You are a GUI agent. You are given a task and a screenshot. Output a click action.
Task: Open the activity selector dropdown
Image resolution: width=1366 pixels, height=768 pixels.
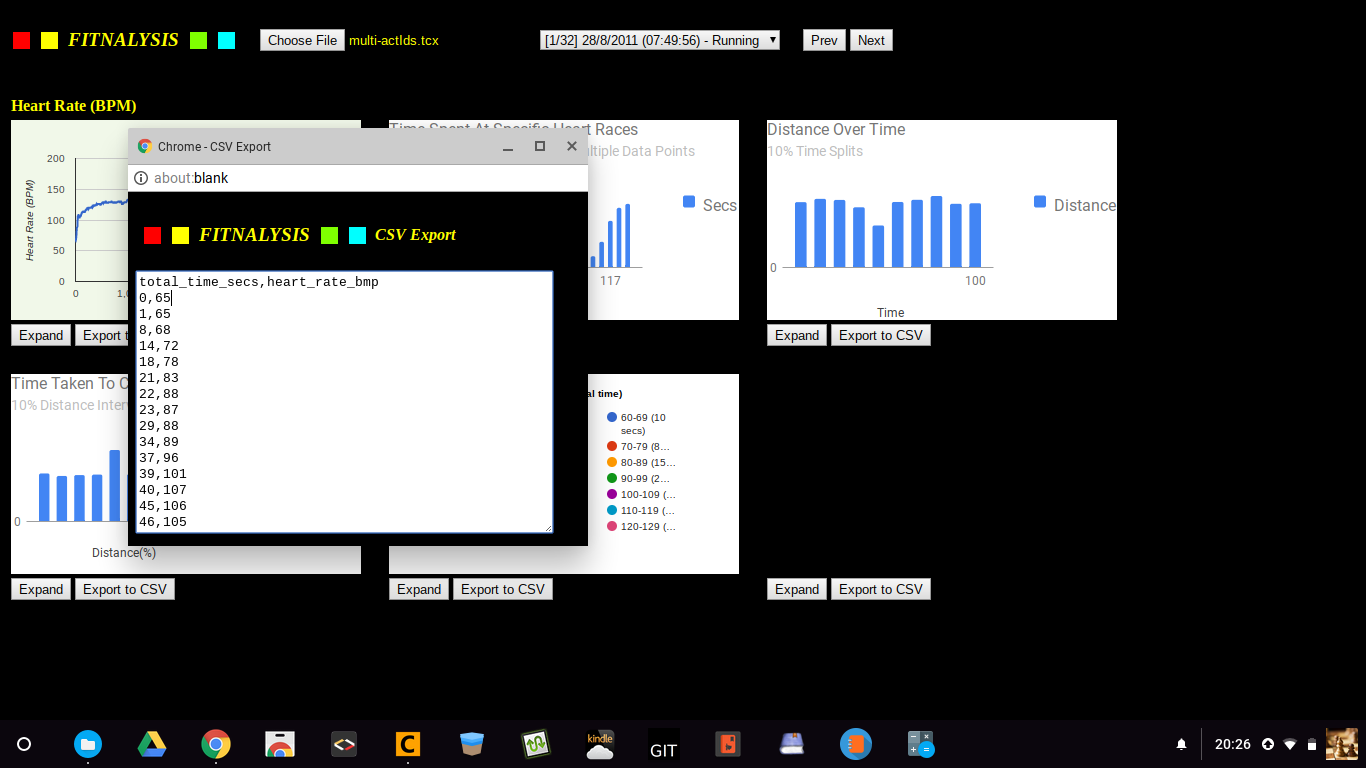pos(659,40)
